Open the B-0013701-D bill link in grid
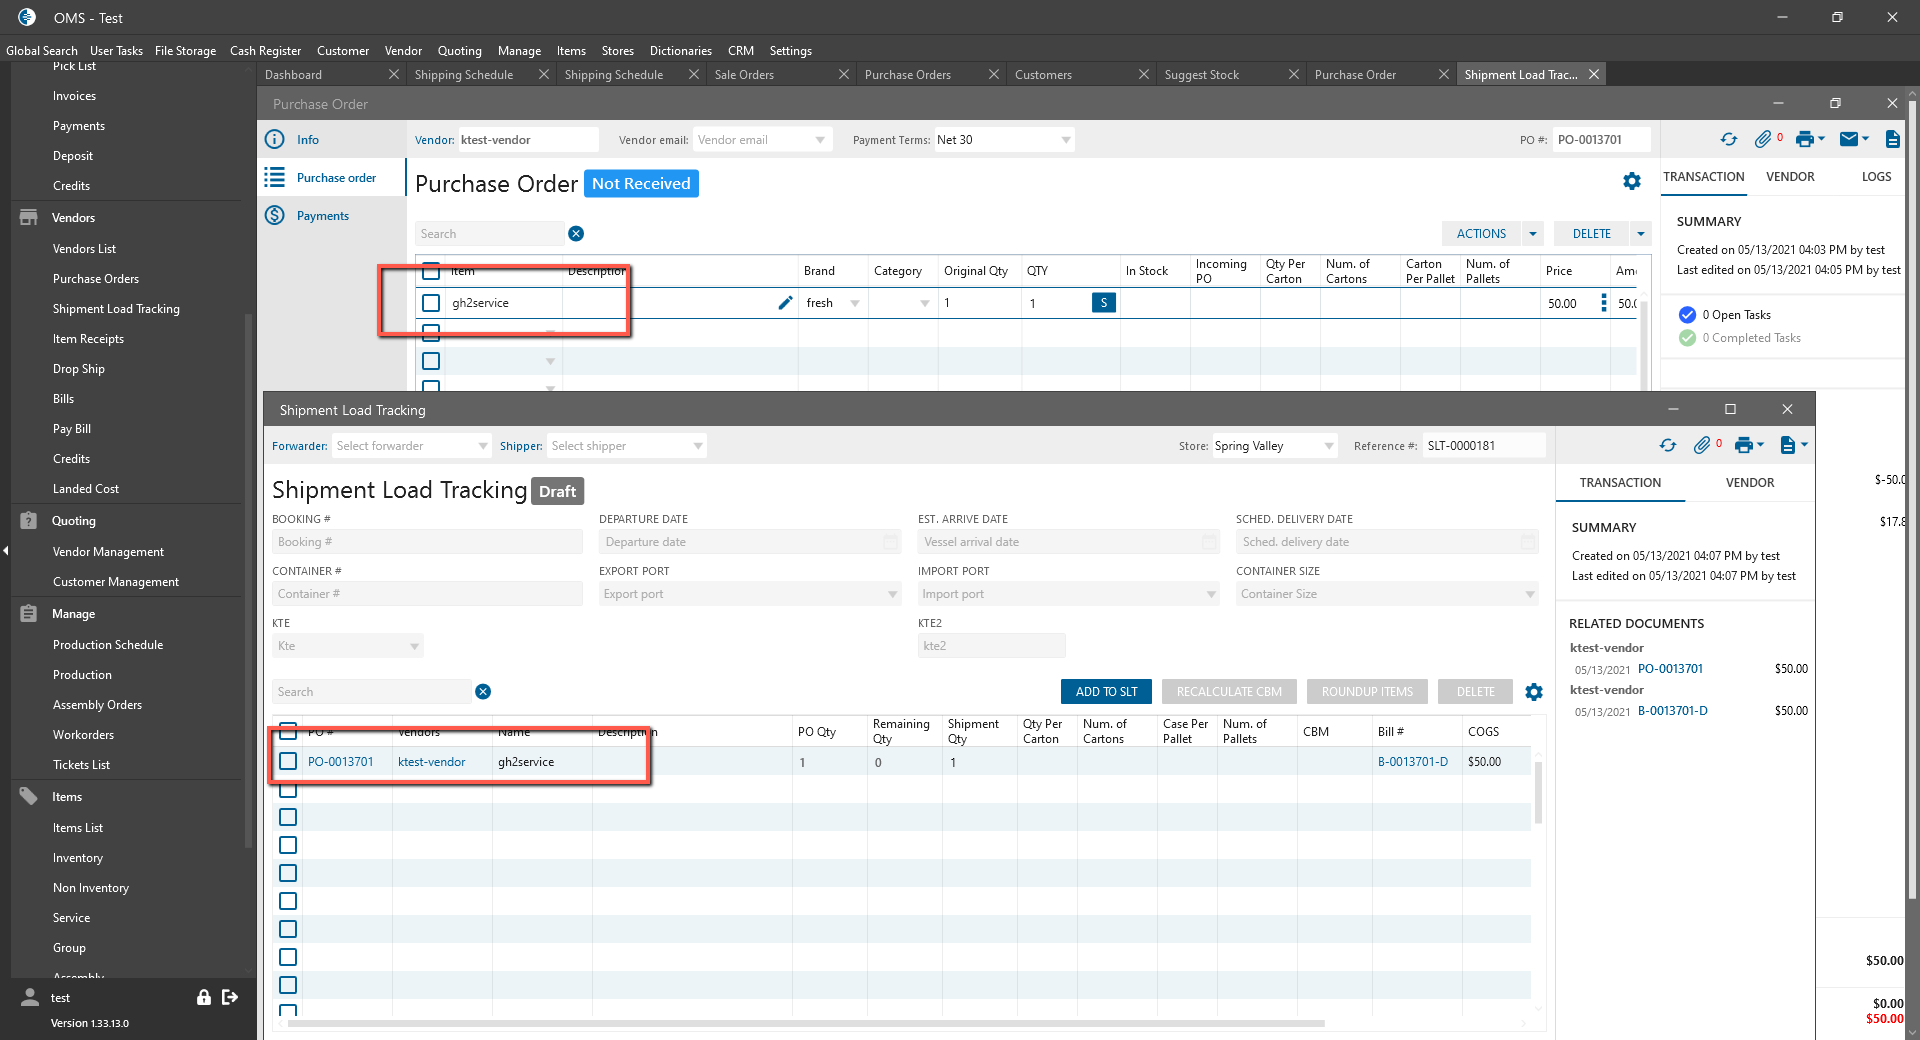Viewport: 1920px width, 1040px height. (1412, 762)
